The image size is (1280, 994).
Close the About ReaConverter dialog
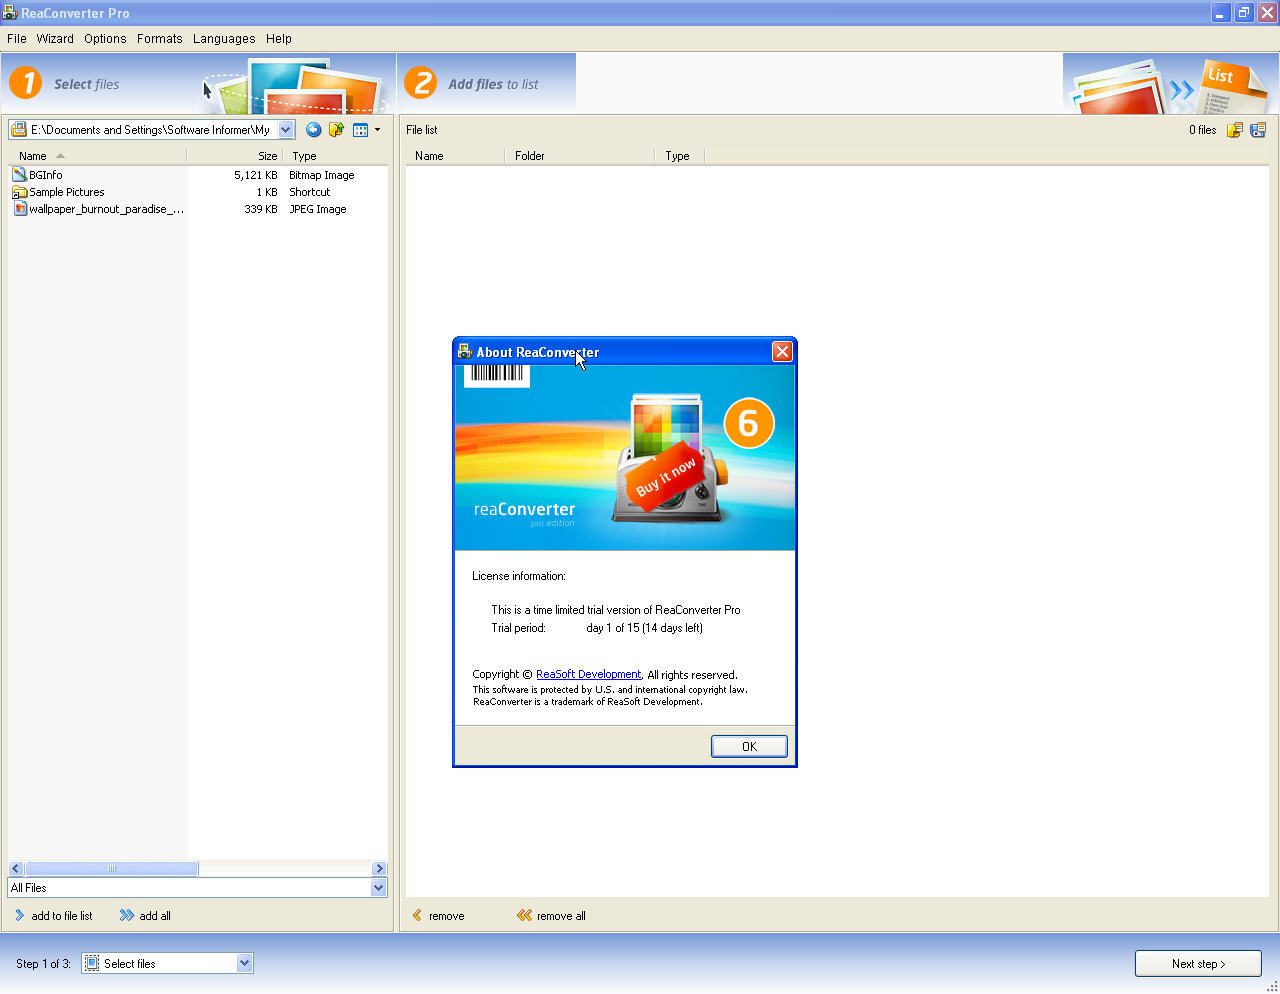782,351
